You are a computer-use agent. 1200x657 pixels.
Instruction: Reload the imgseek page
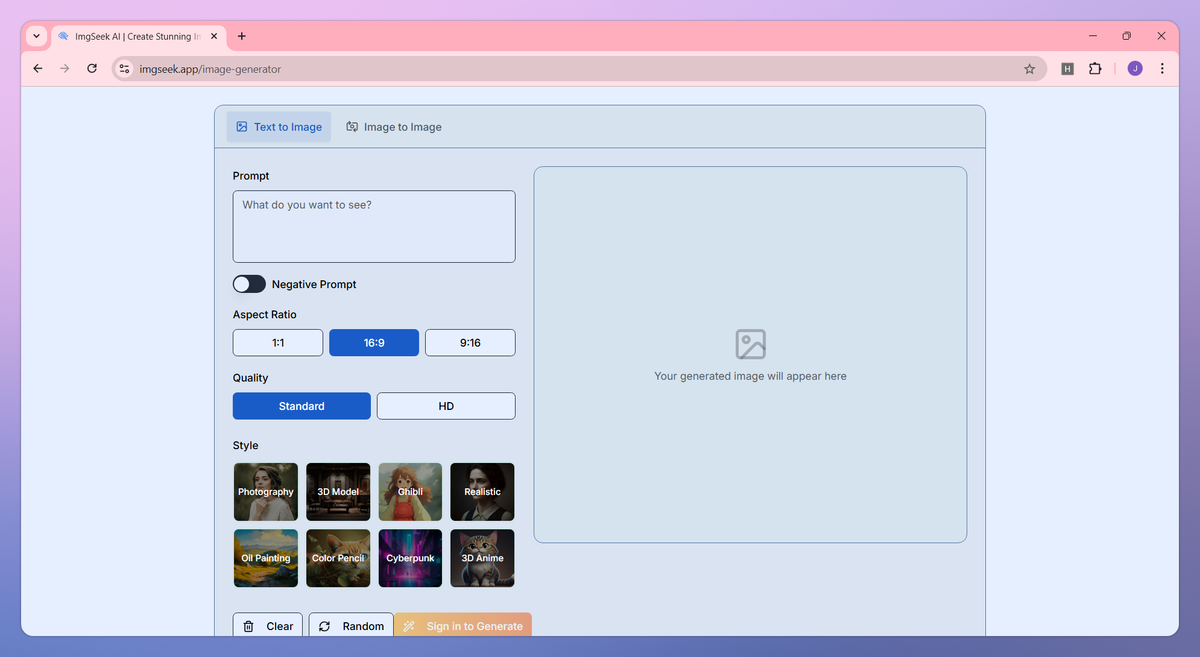[92, 69]
